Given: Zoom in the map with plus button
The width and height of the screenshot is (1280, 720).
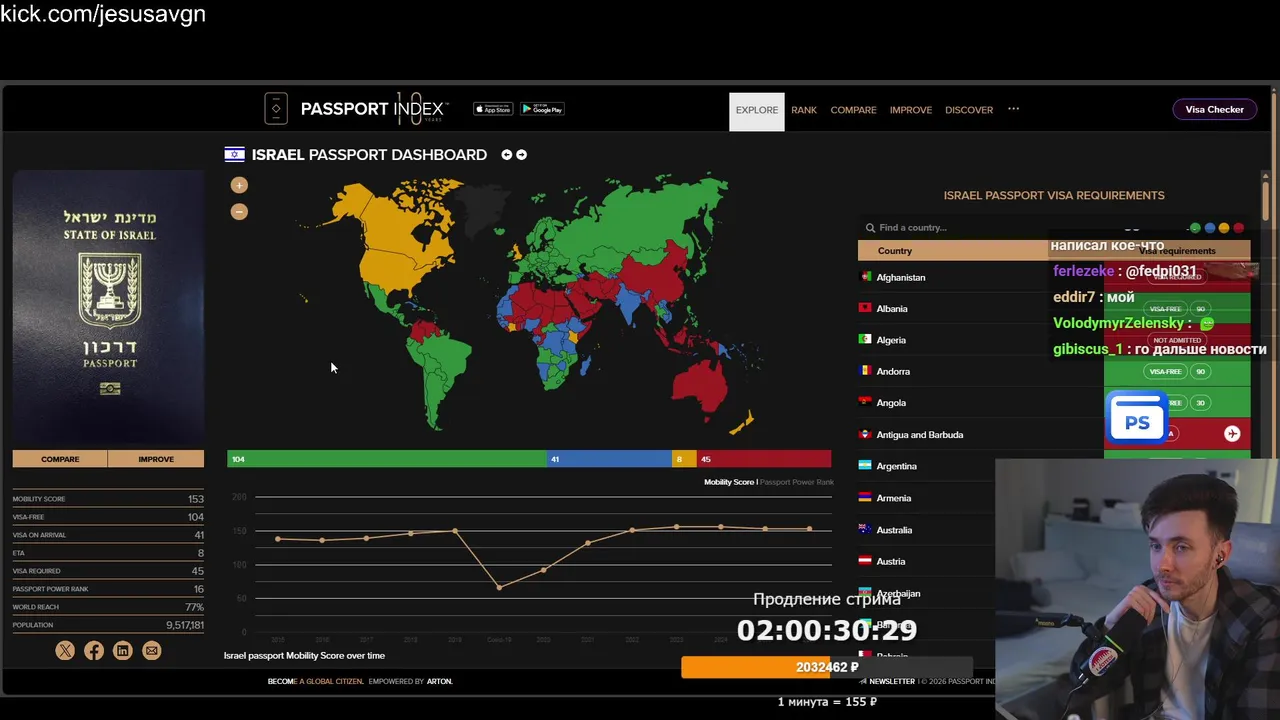Looking at the screenshot, I should [239, 185].
